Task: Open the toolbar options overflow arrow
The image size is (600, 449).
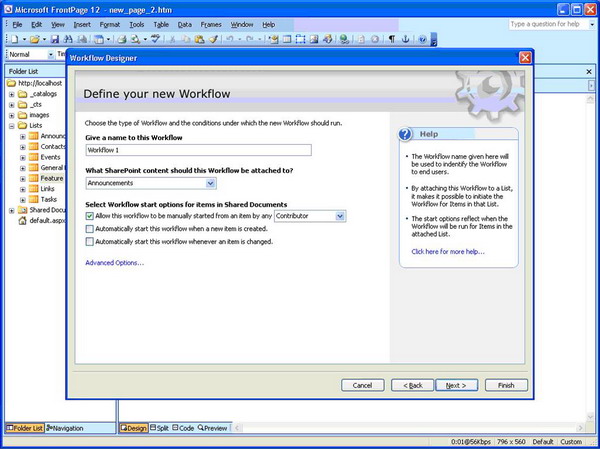Action: 434,39
